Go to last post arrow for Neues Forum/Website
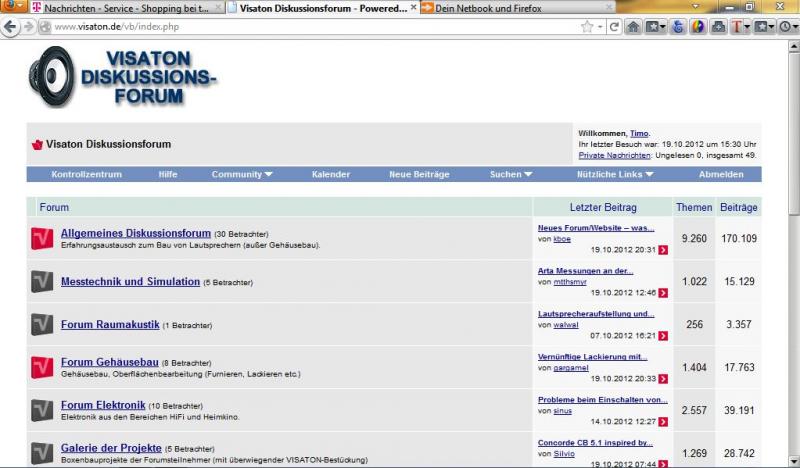 pos(663,250)
